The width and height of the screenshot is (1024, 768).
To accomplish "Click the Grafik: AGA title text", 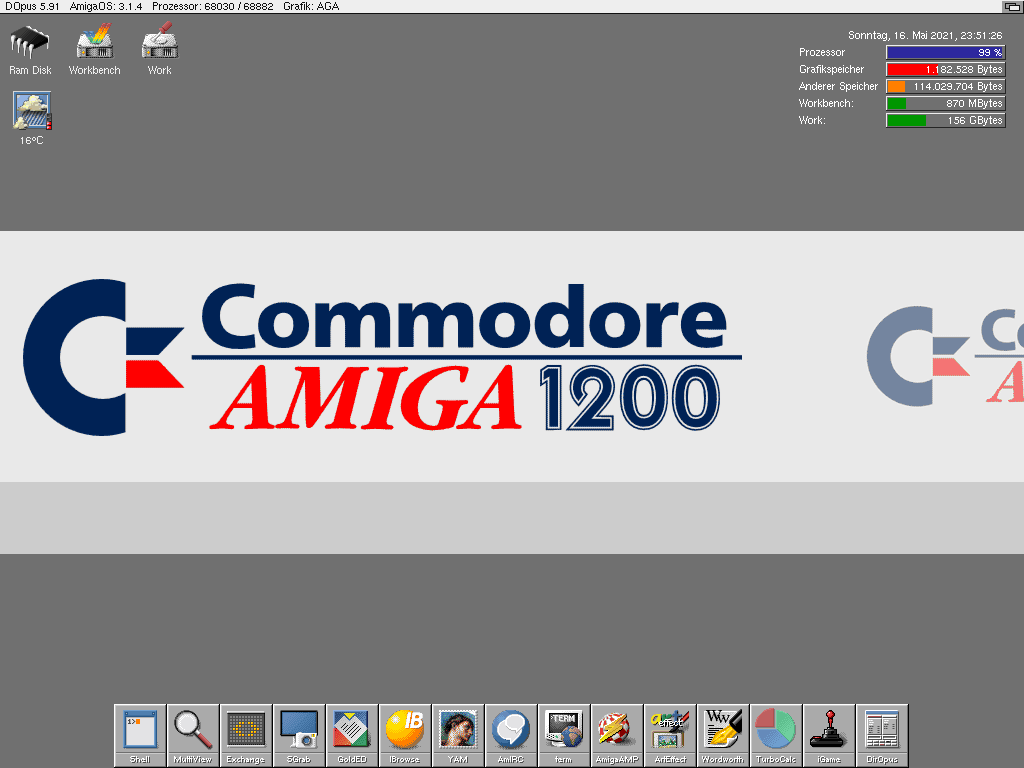I will click(x=311, y=7).
